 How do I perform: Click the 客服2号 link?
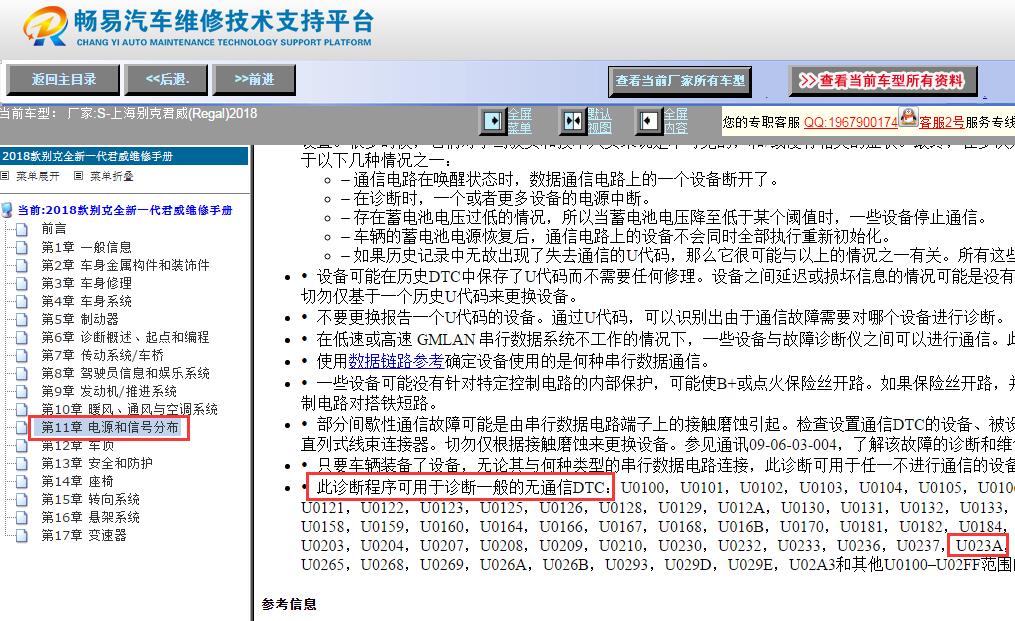click(x=941, y=122)
